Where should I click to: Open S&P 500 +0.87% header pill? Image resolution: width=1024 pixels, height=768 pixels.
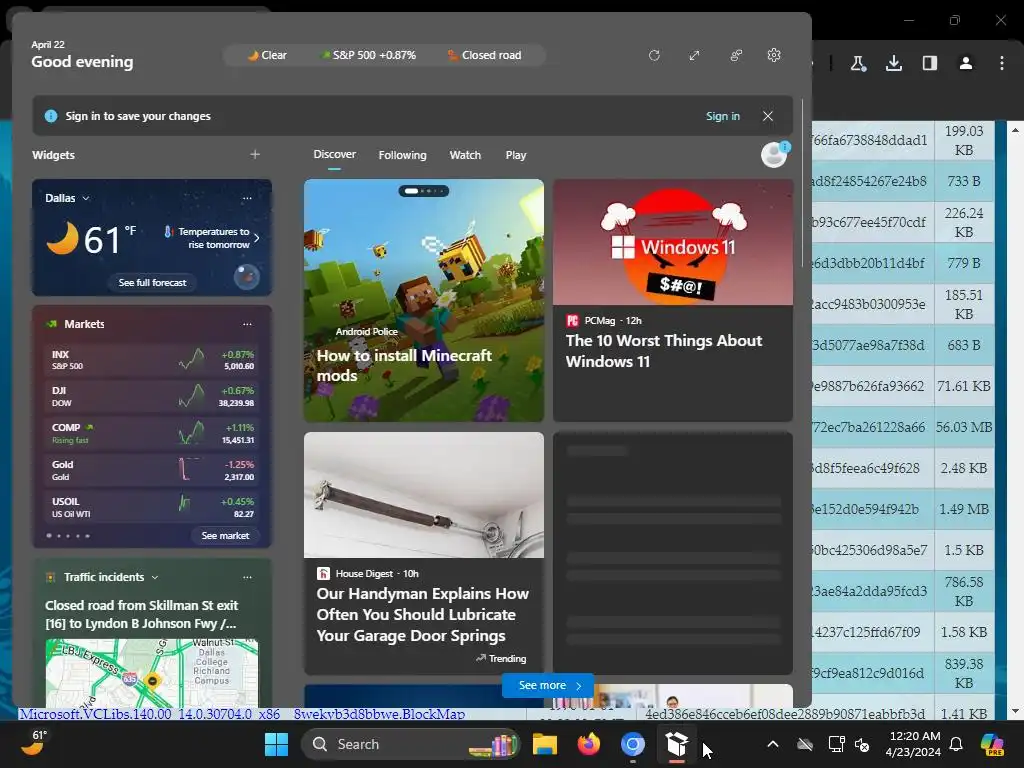pos(369,56)
